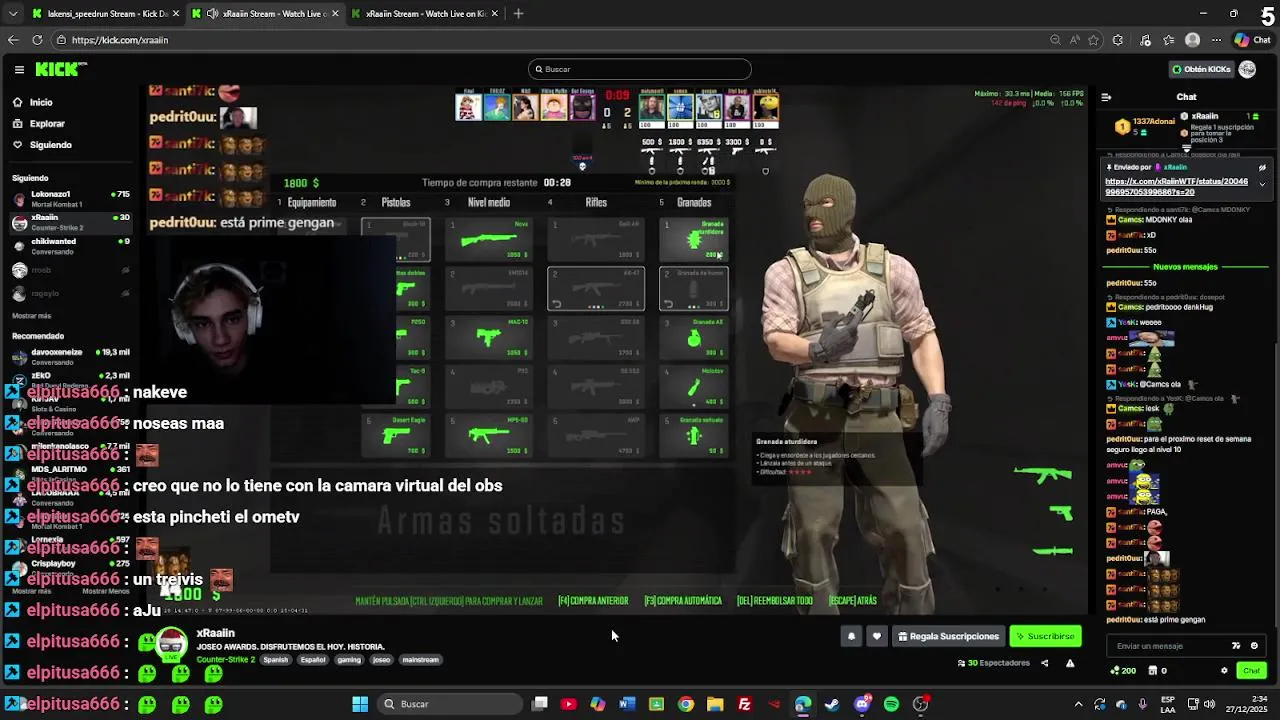Open browser extensions icon
This screenshot has height=720, width=1280.
pyautogui.click(x=1118, y=40)
